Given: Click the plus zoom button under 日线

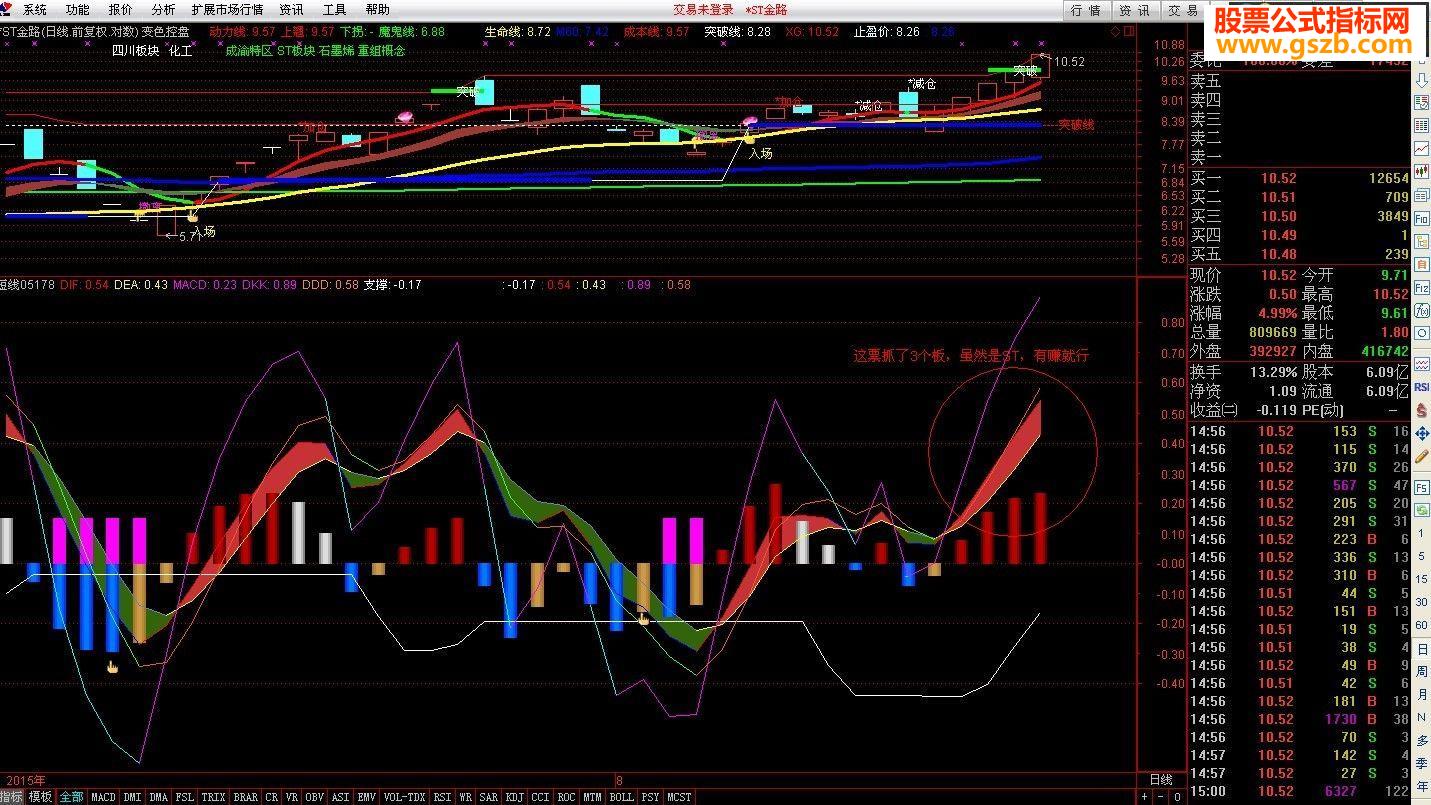Looking at the screenshot, I should 1144,796.
